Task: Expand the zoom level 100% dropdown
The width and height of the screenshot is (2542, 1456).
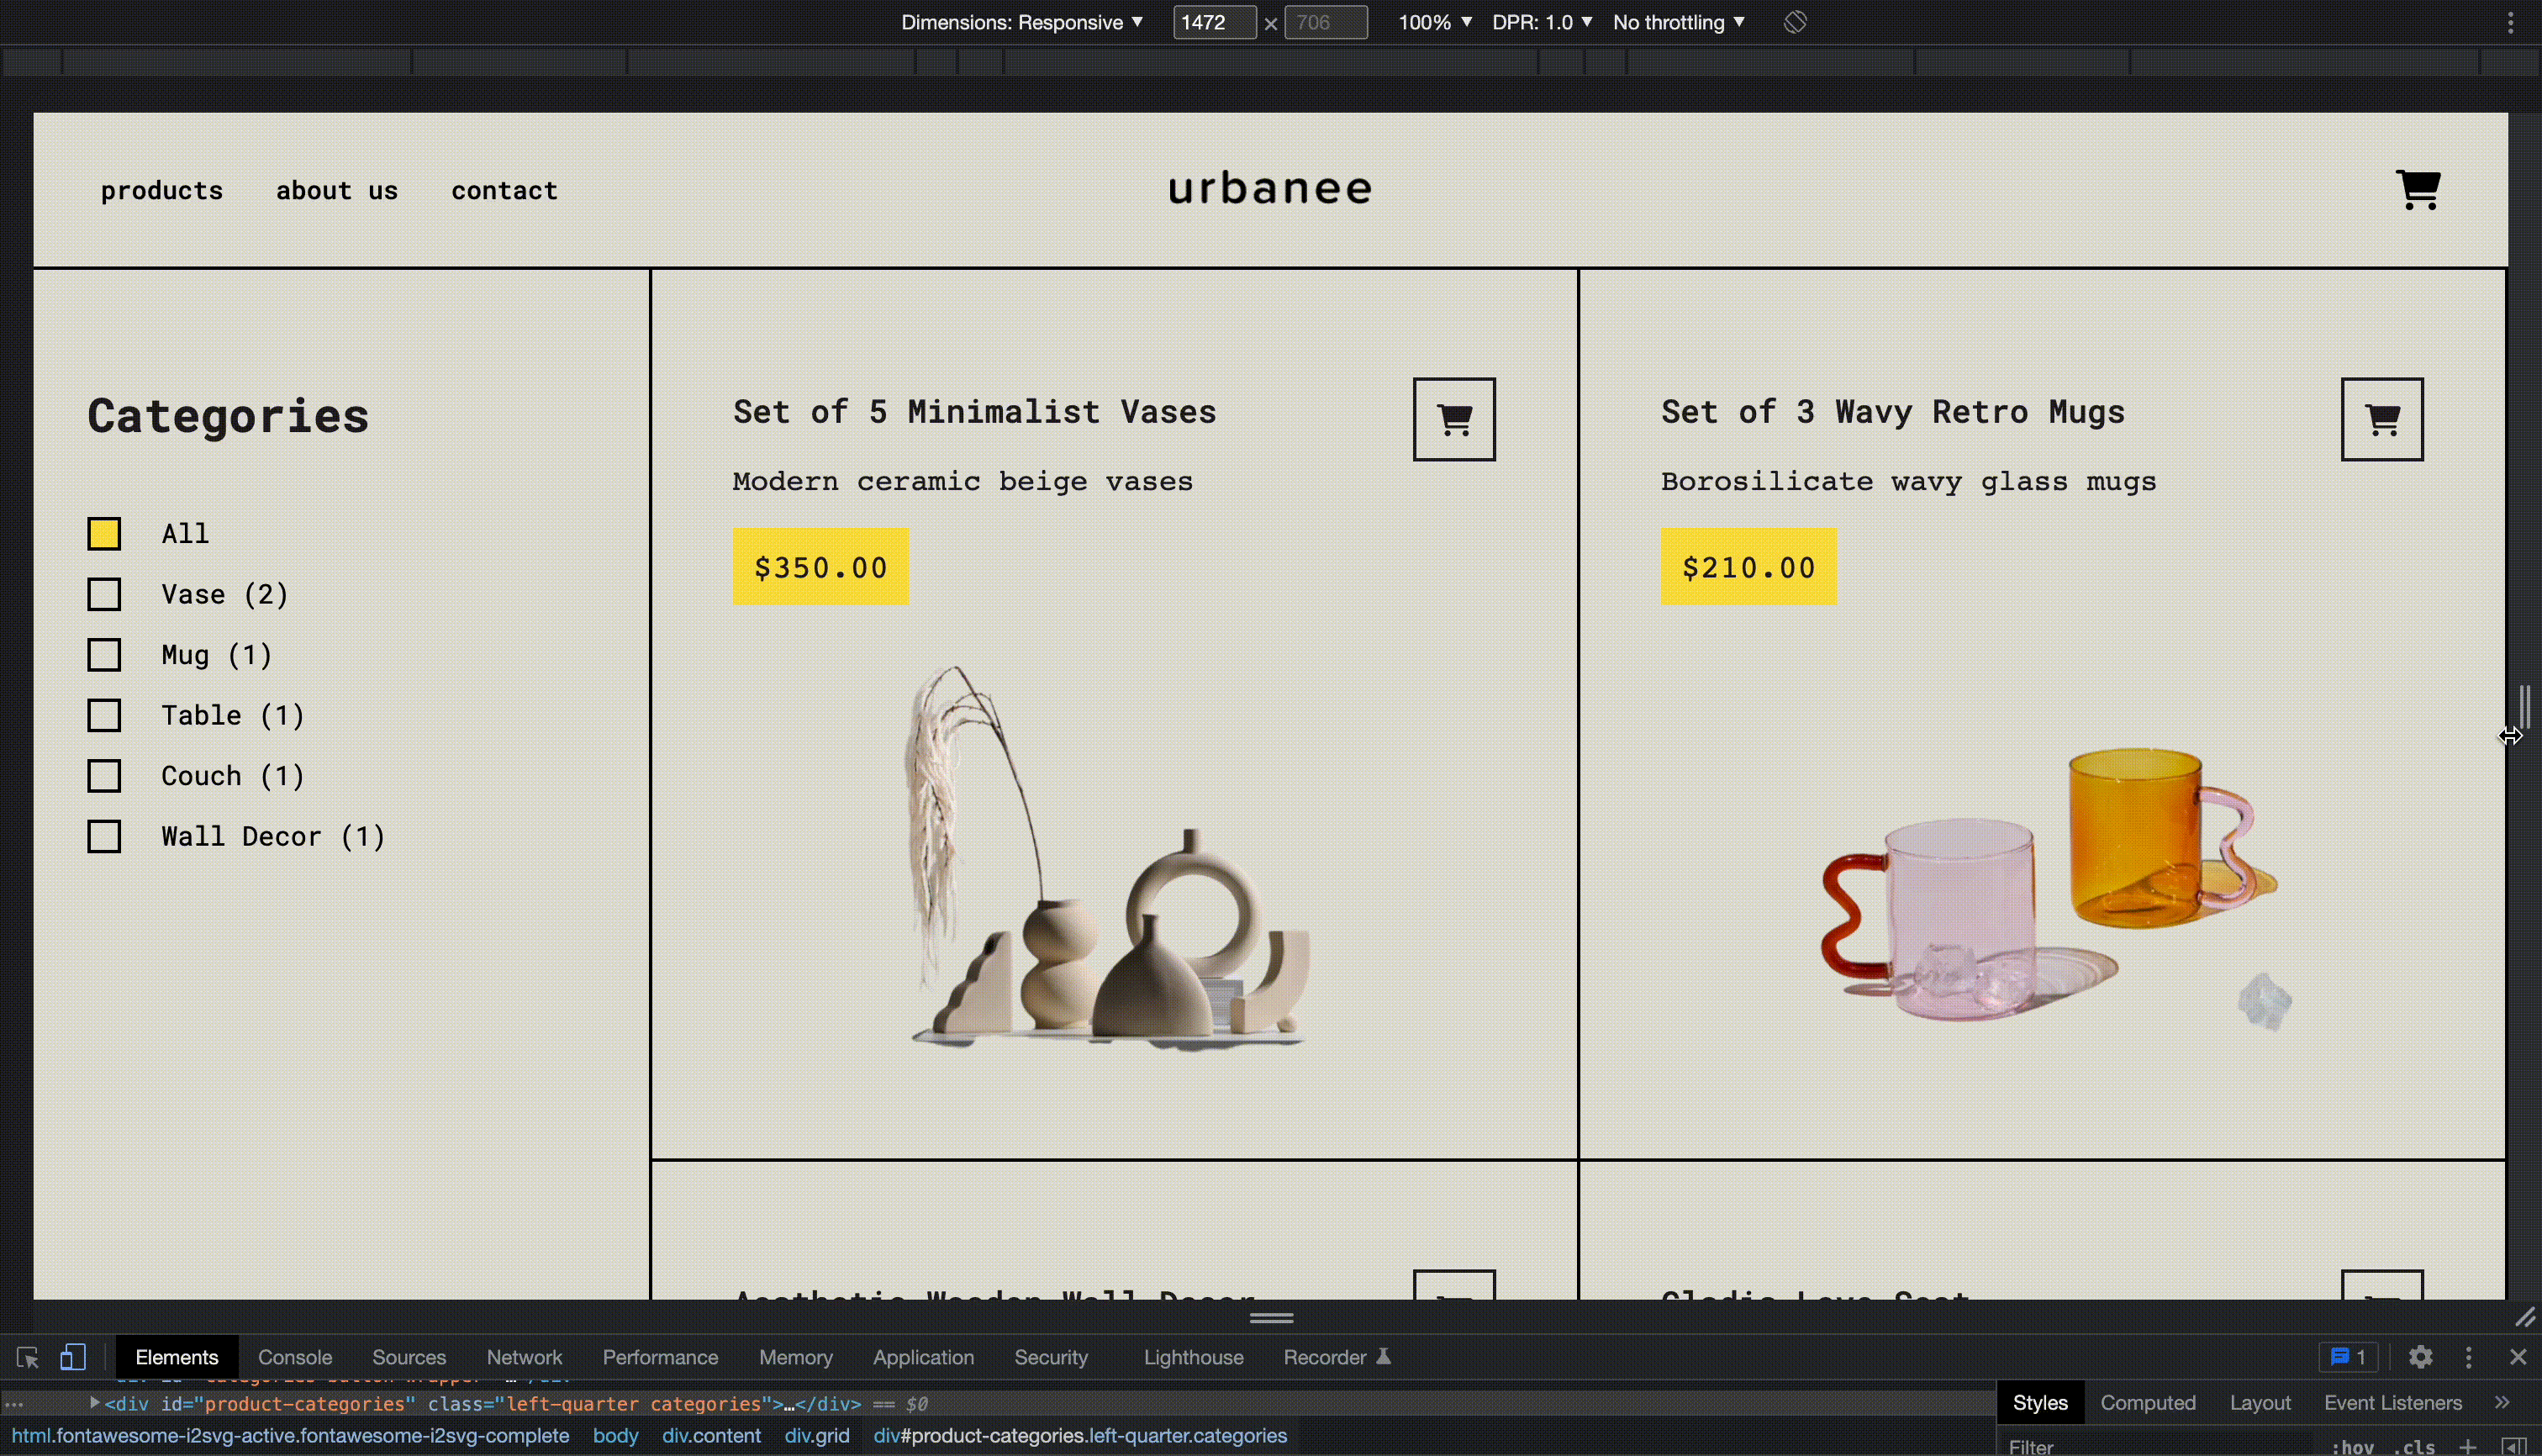Action: [x=1430, y=21]
